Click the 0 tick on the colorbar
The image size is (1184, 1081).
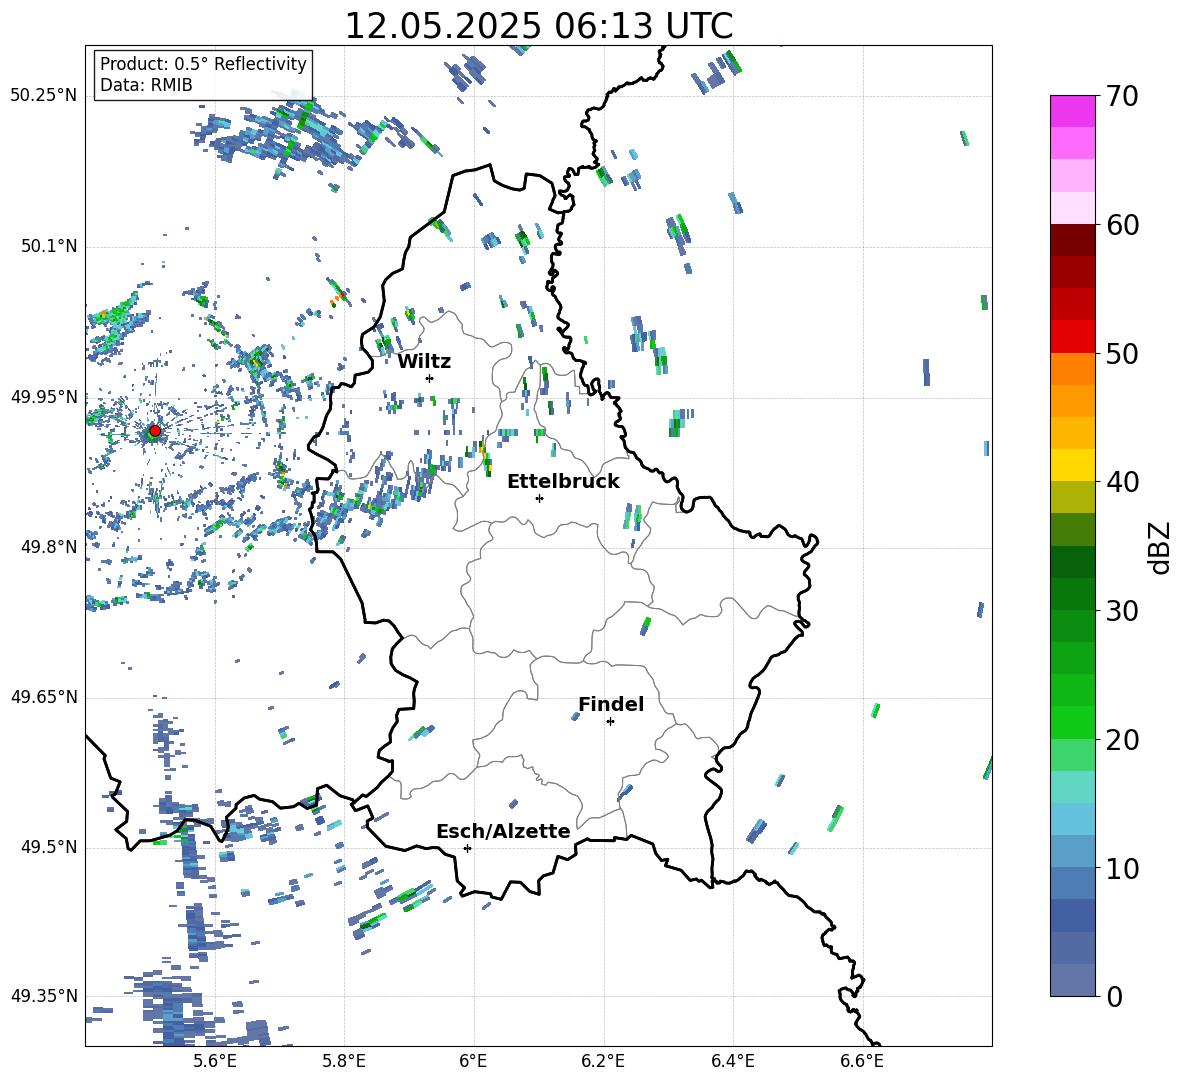coord(1114,996)
